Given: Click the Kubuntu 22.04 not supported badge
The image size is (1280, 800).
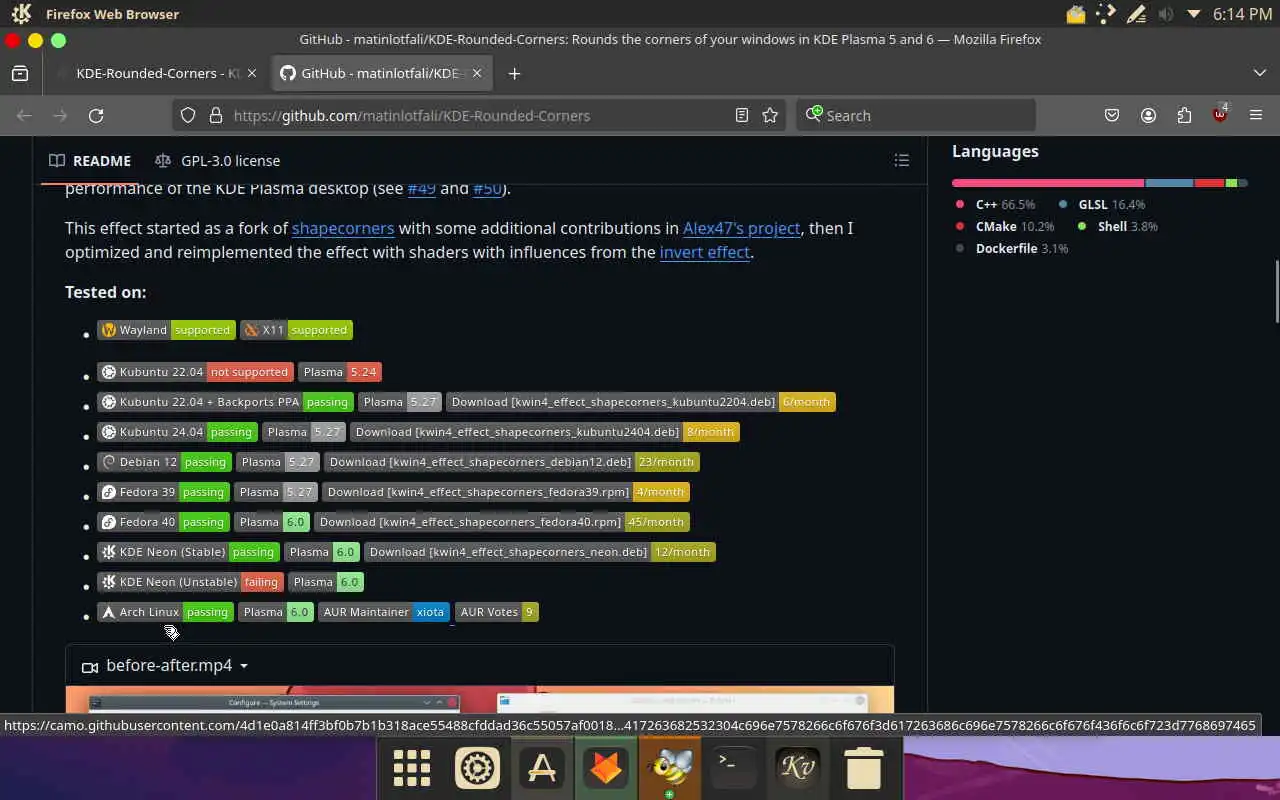Looking at the screenshot, I should (195, 372).
